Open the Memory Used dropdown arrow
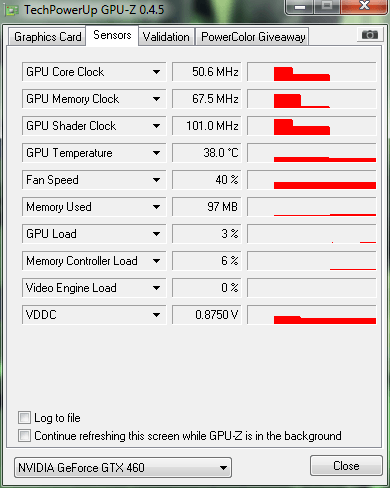 [x=156, y=207]
